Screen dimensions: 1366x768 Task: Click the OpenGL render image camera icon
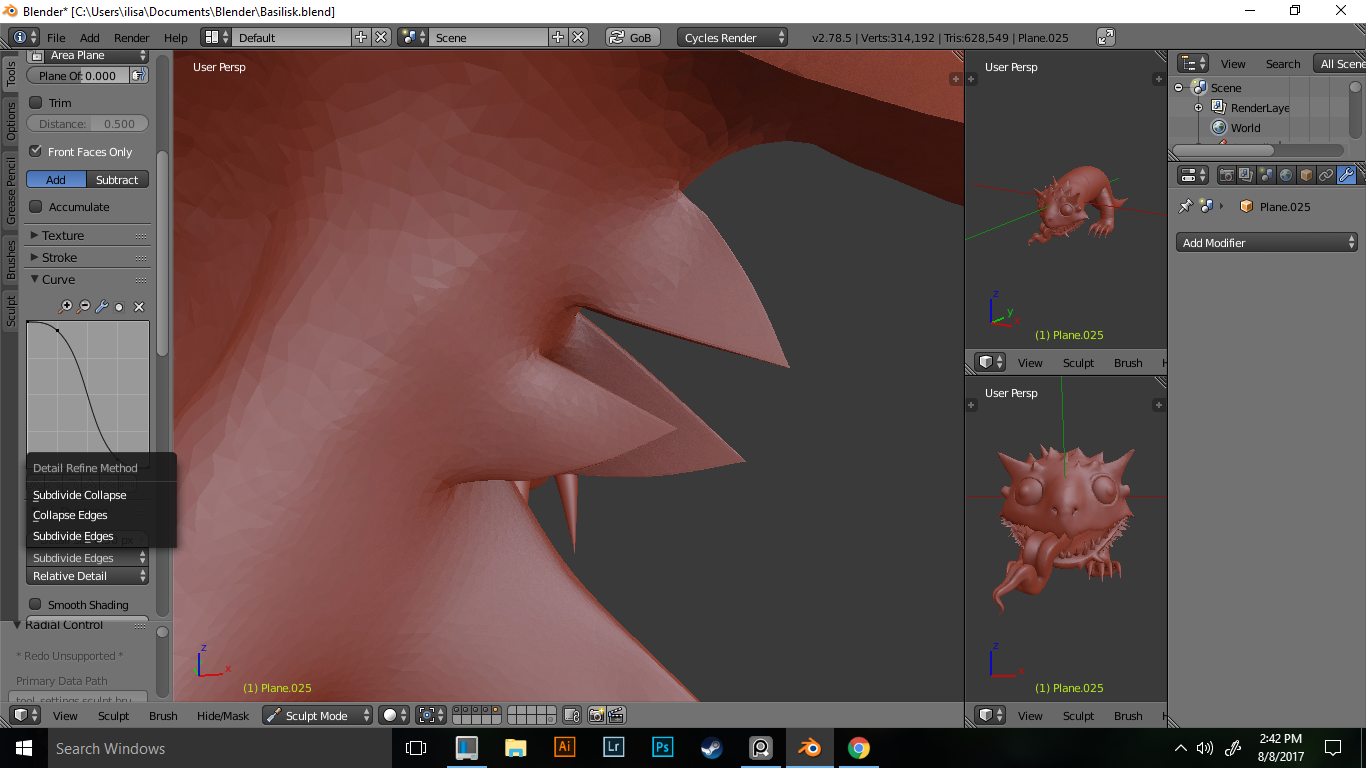coord(596,715)
